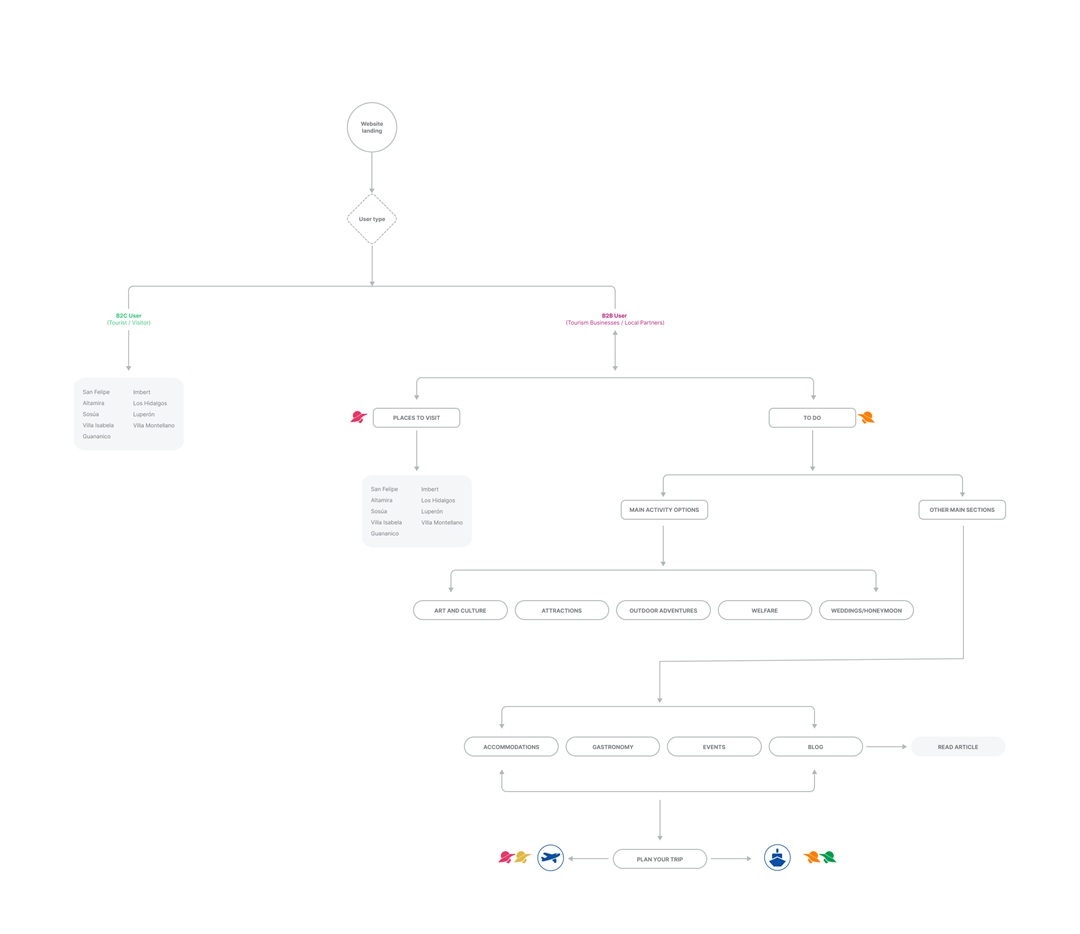Open the To Do node
This screenshot has width=1080, height=934.
click(812, 417)
